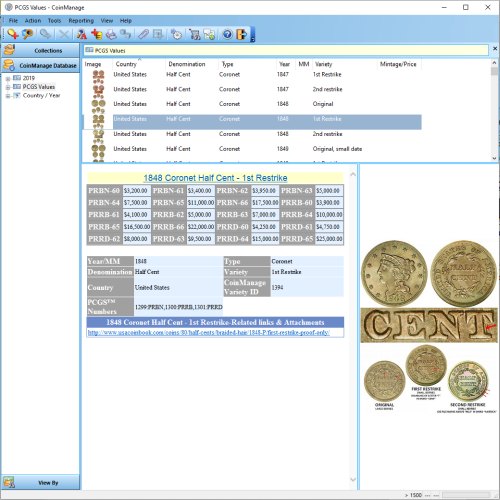Image resolution: width=500 pixels, height=500 pixels.
Task: Click the find coin search toolbar icon
Action: coord(28,34)
